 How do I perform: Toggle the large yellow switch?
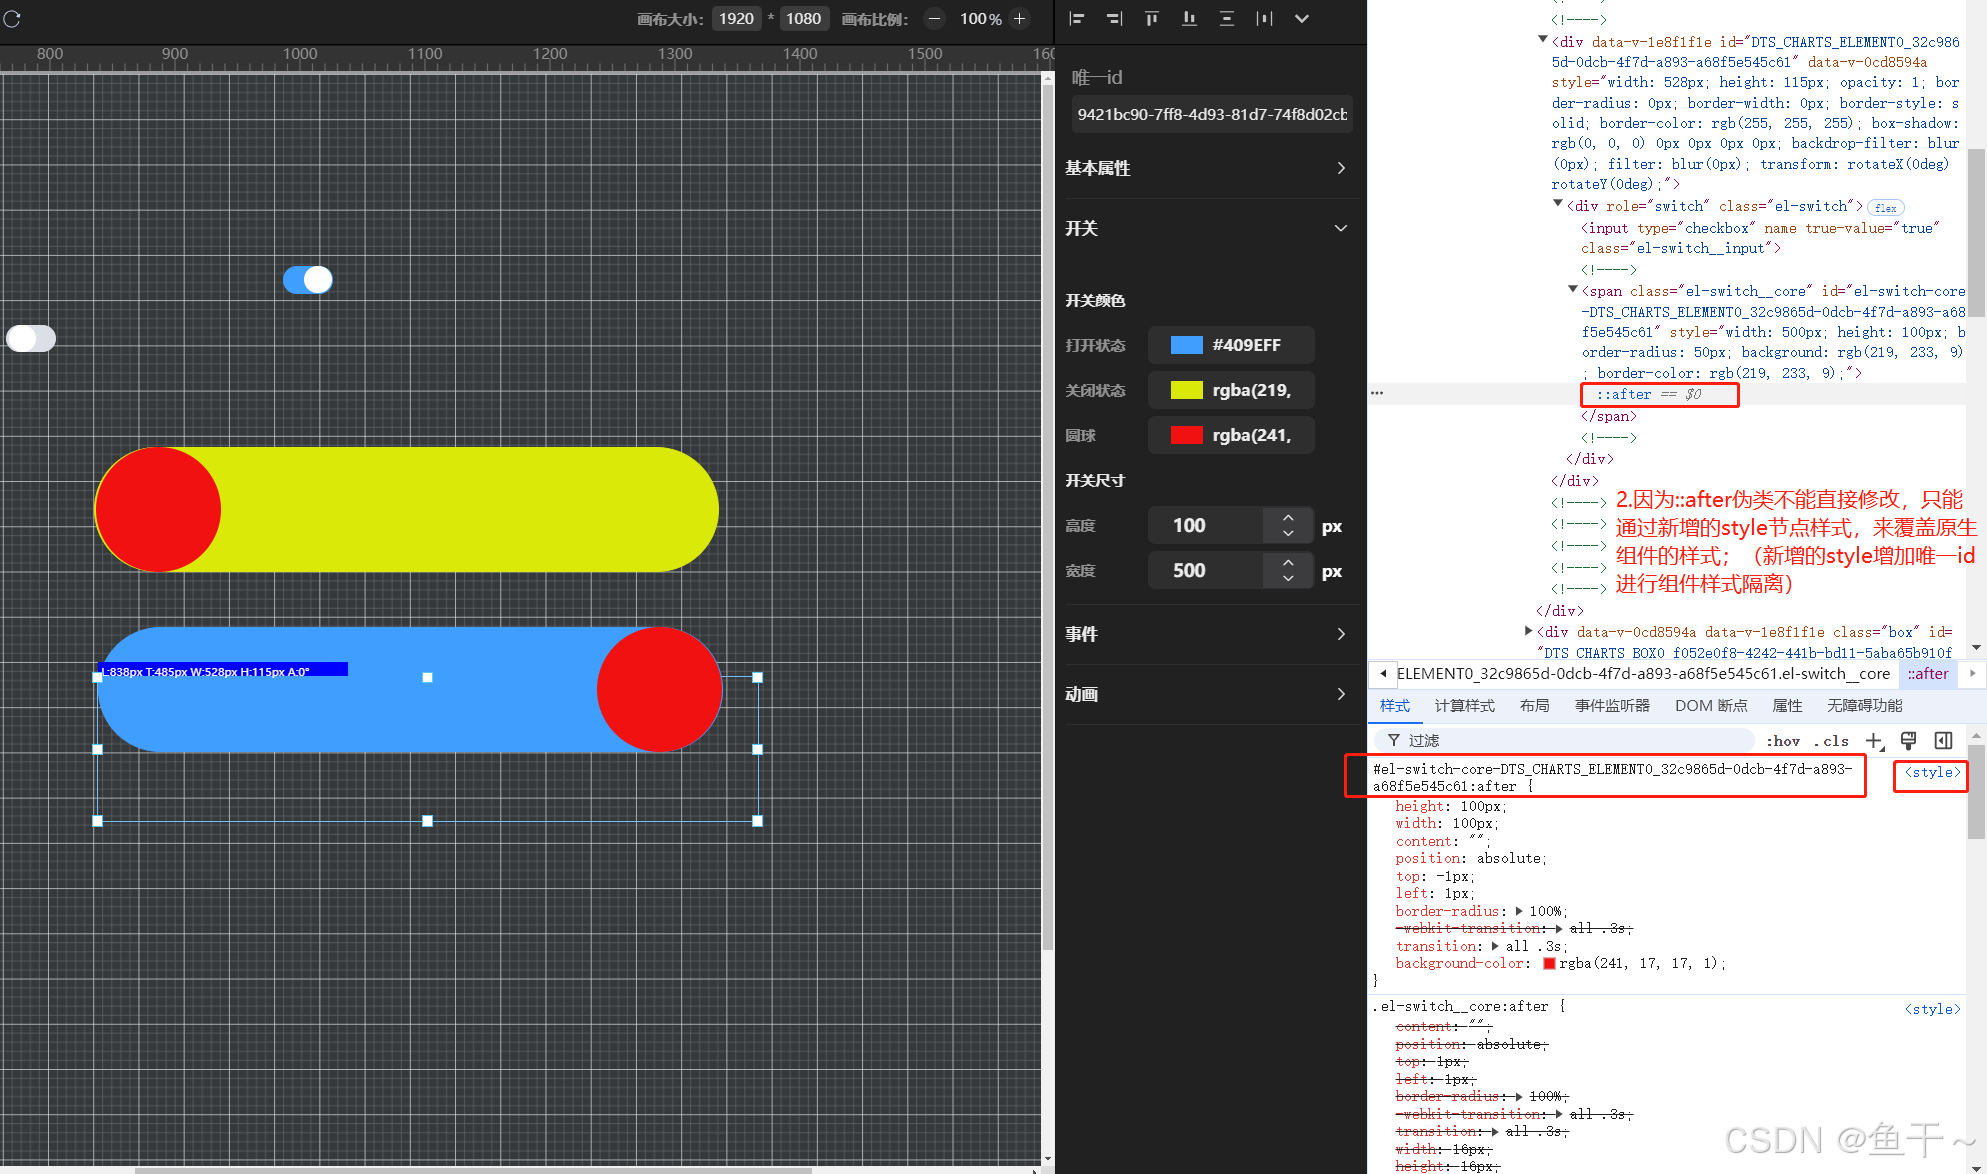406,510
